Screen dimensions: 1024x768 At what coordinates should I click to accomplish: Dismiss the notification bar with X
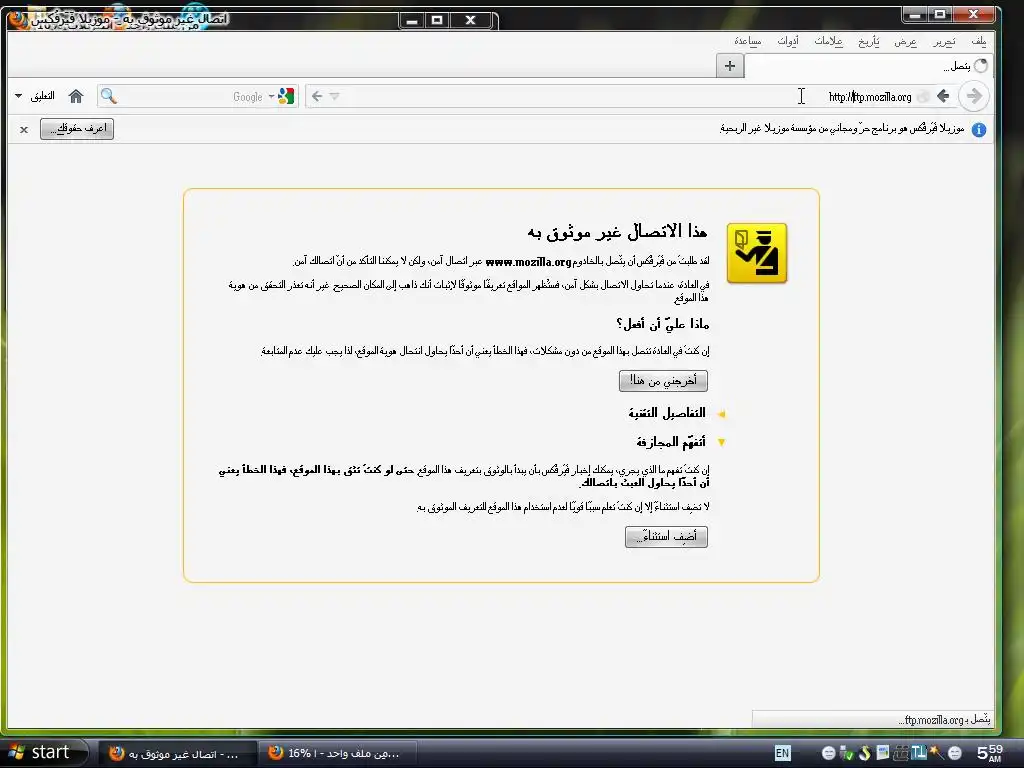[24, 129]
